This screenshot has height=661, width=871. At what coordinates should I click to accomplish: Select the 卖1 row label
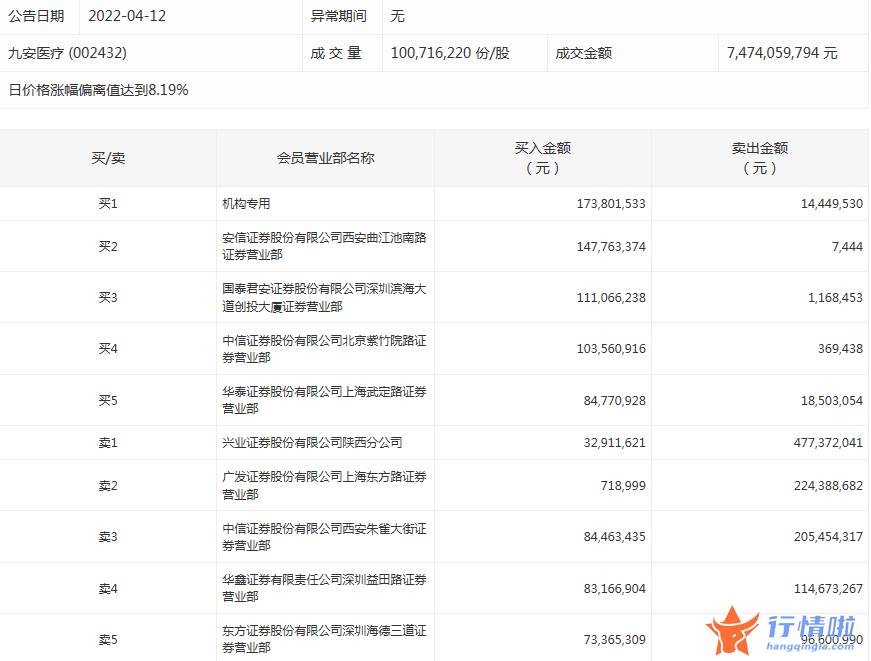(108, 442)
